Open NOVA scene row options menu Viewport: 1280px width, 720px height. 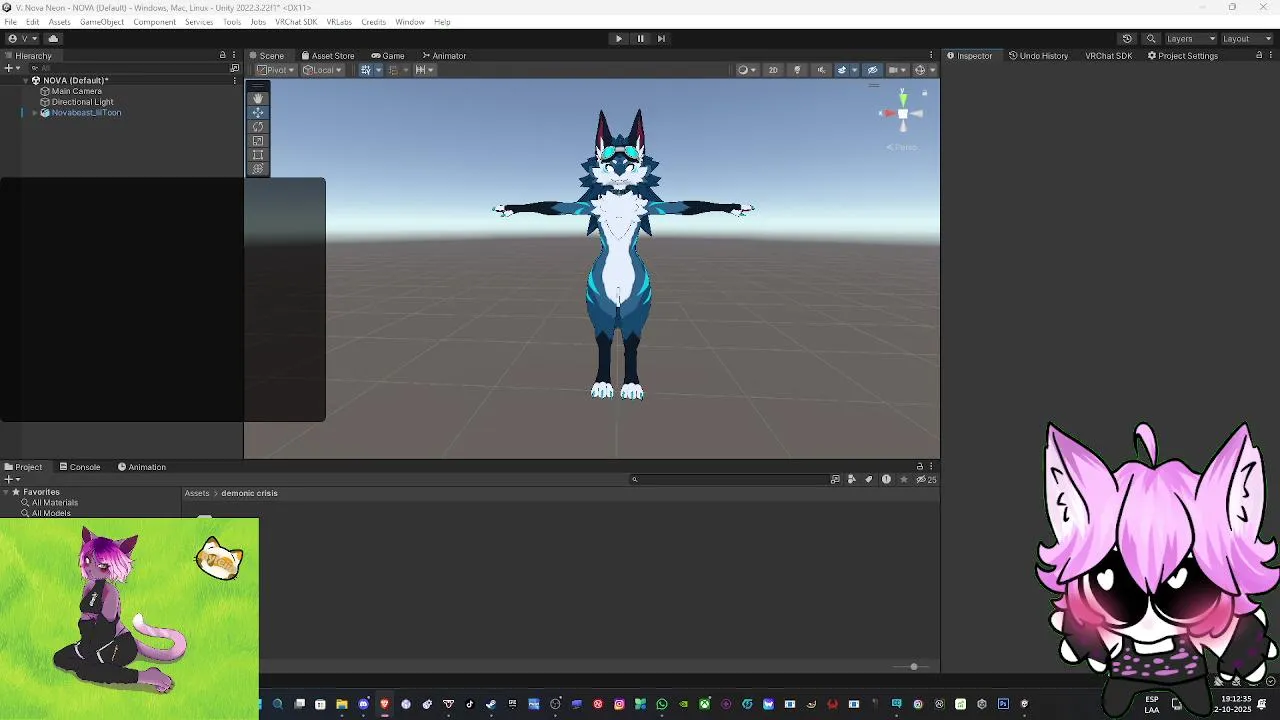236,80
